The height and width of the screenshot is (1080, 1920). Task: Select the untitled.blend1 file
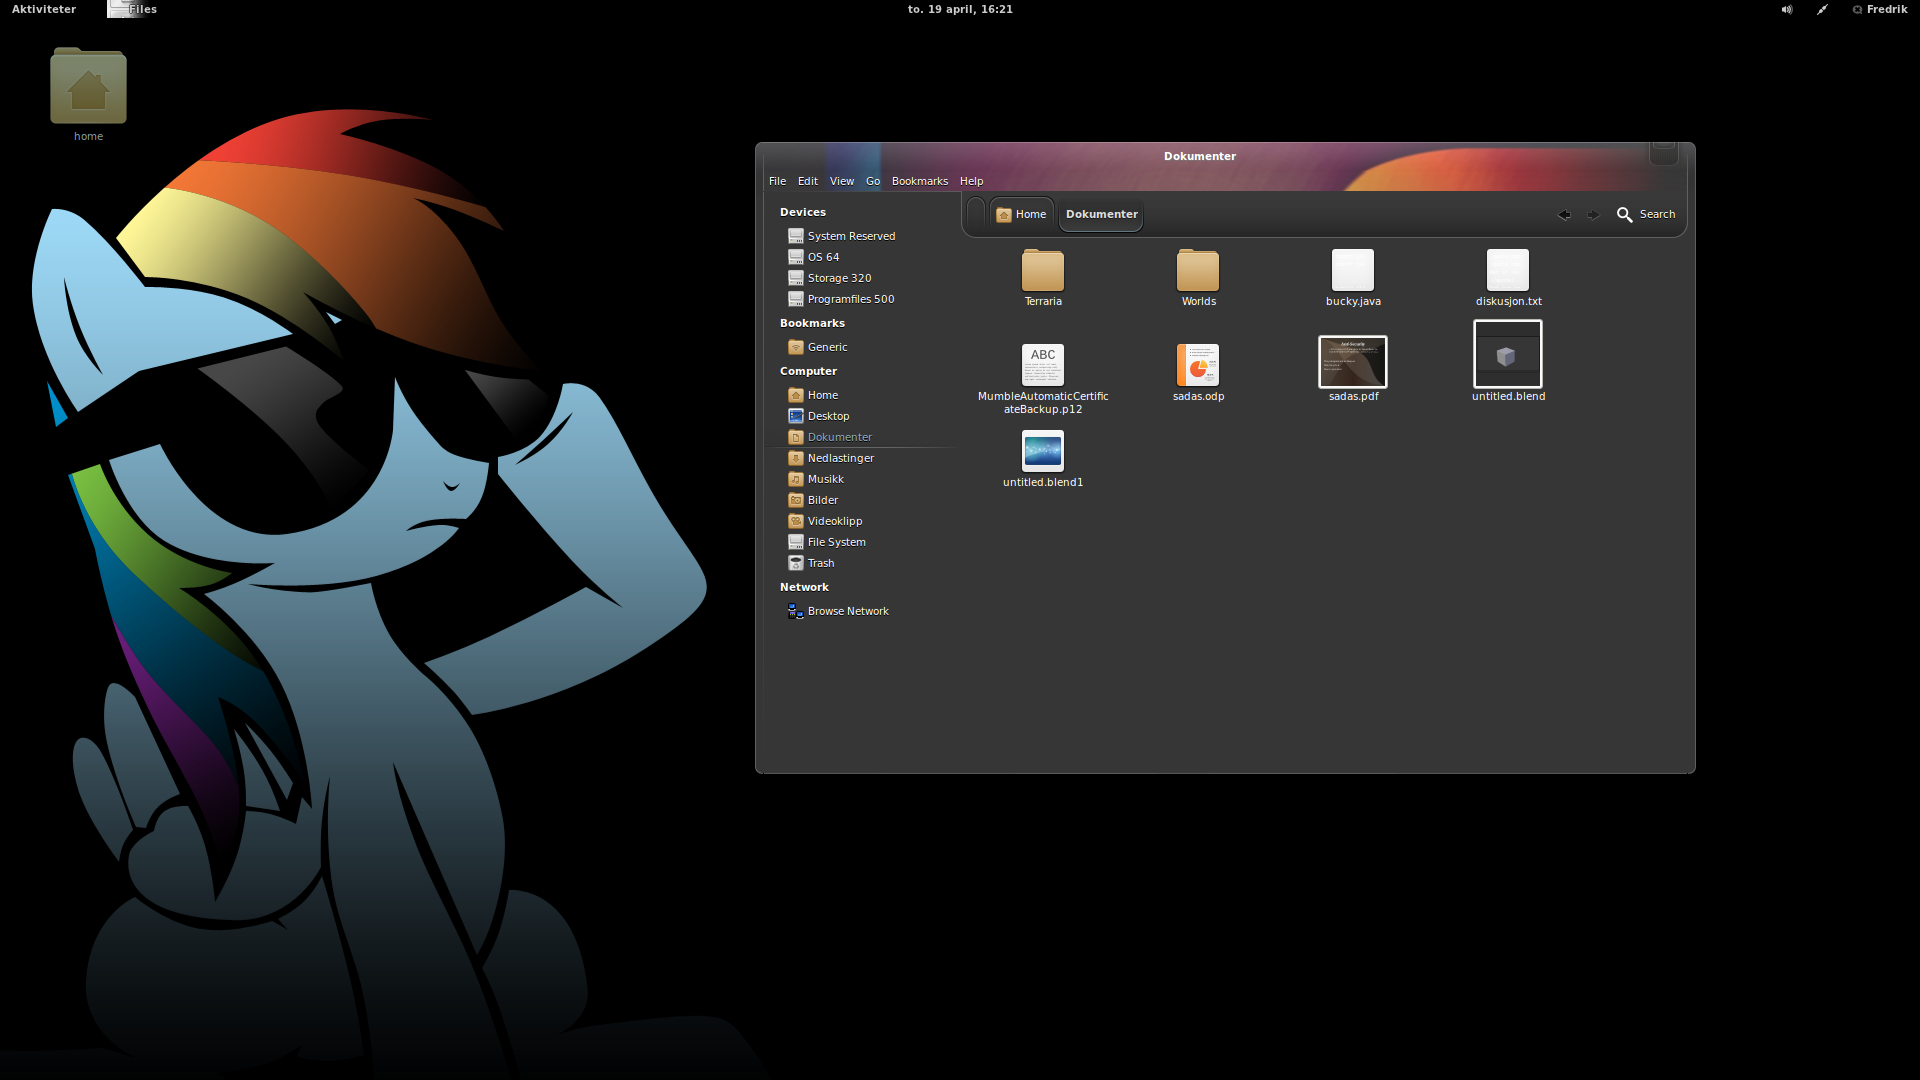pos(1042,459)
